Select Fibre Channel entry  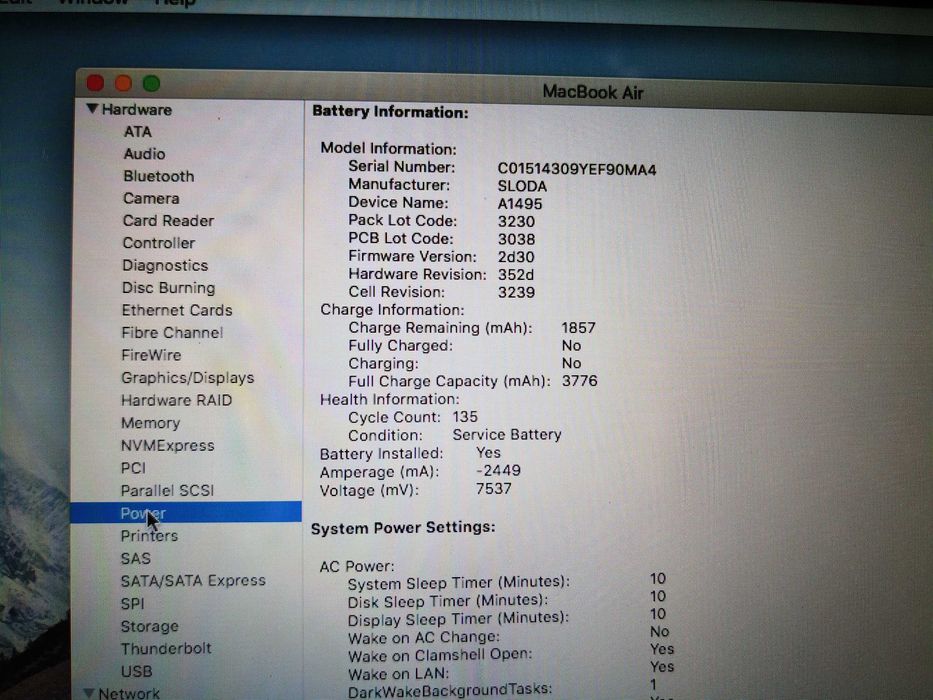point(172,333)
